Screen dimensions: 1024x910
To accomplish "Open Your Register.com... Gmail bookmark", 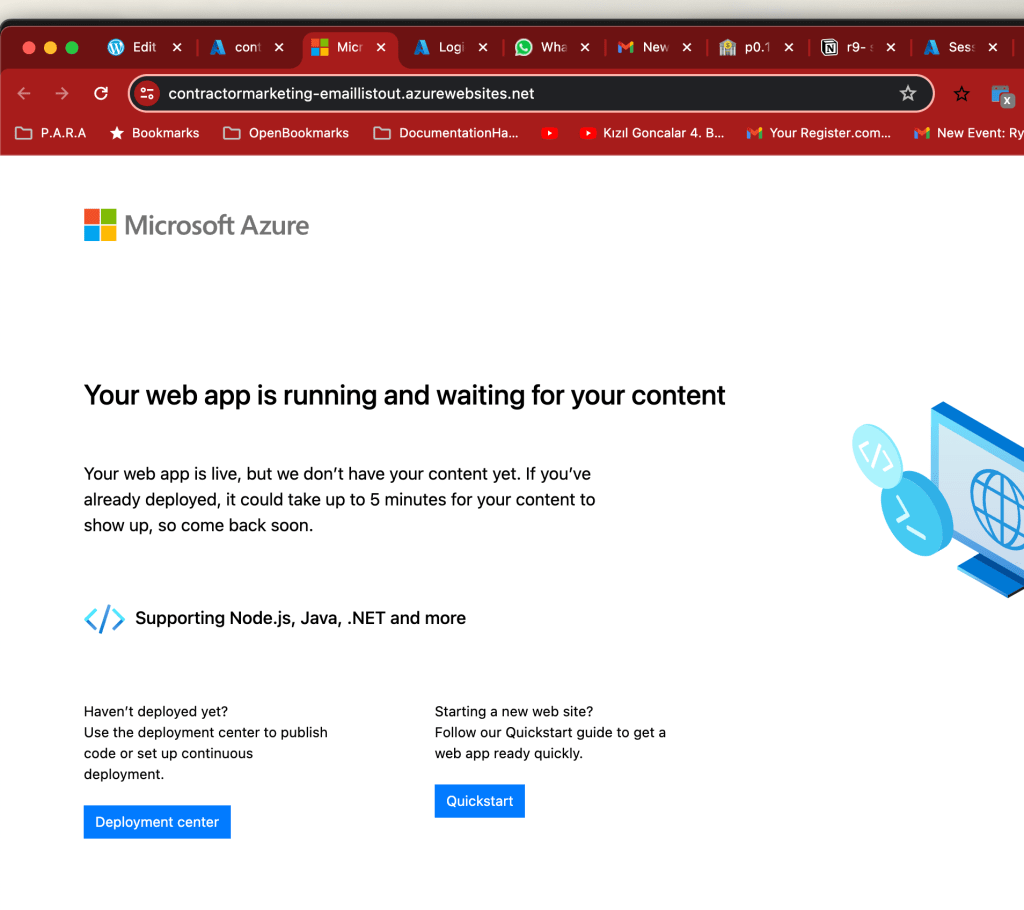I will coord(819,133).
